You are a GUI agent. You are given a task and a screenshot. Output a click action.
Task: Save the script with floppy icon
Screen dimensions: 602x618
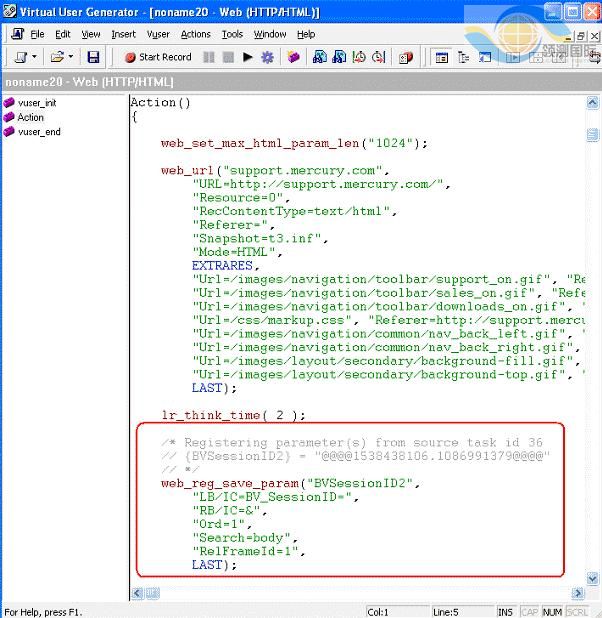pyautogui.click(x=93, y=58)
